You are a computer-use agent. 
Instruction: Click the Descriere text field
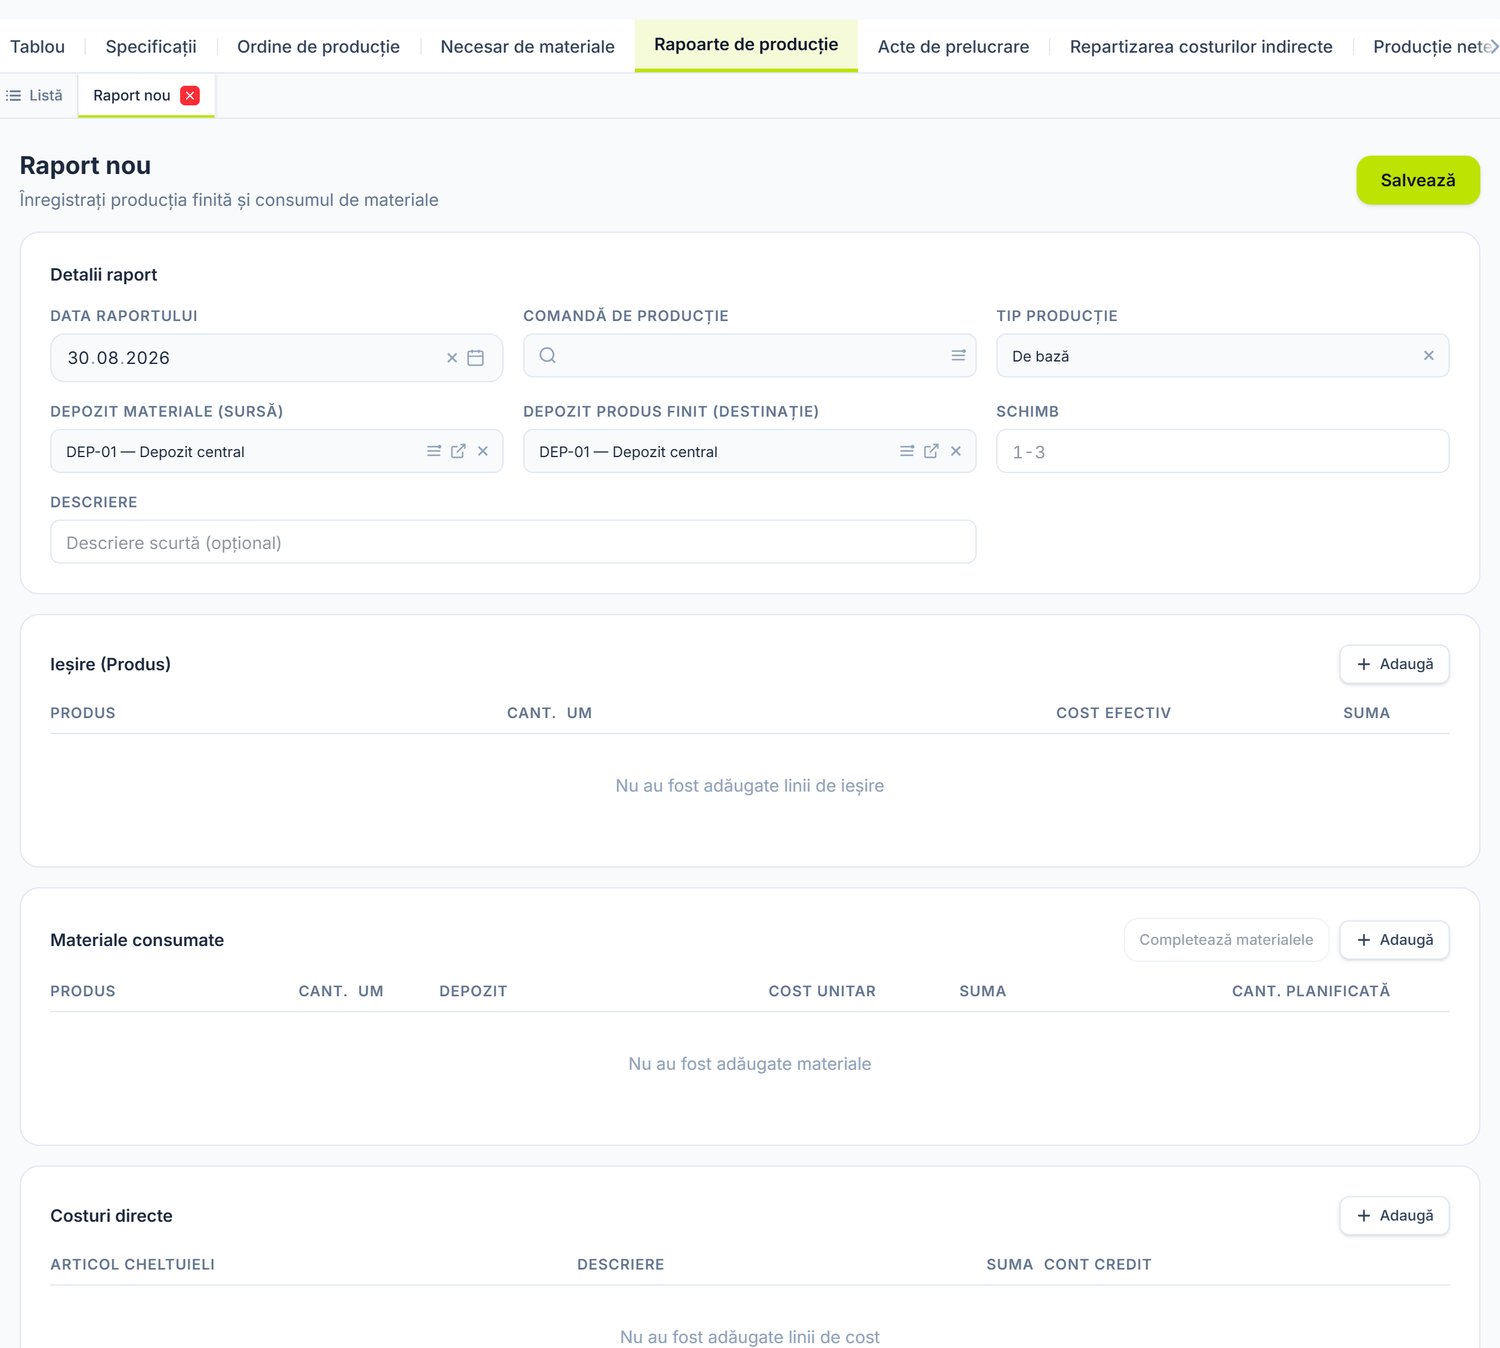(x=513, y=542)
